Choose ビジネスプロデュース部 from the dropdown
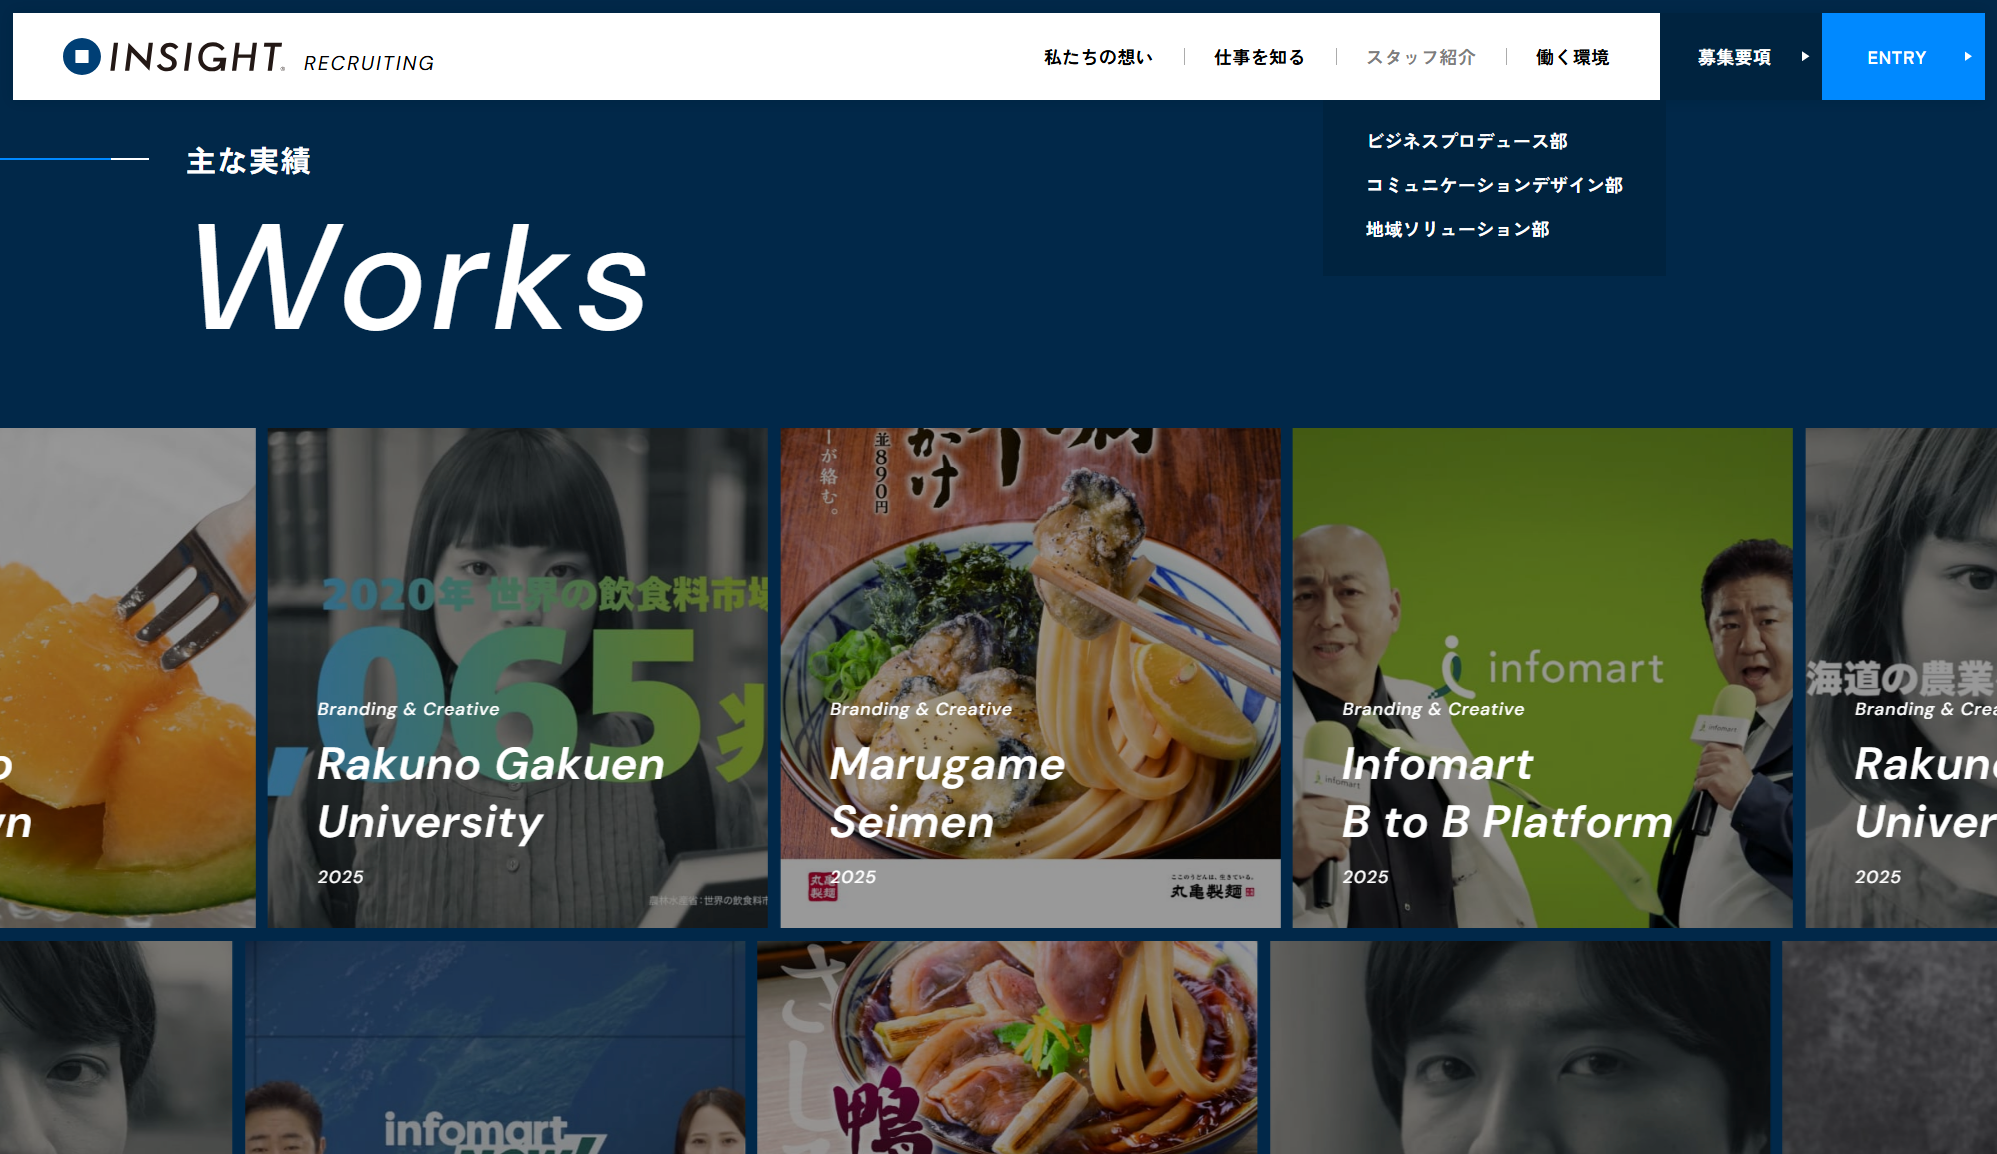 (1467, 141)
